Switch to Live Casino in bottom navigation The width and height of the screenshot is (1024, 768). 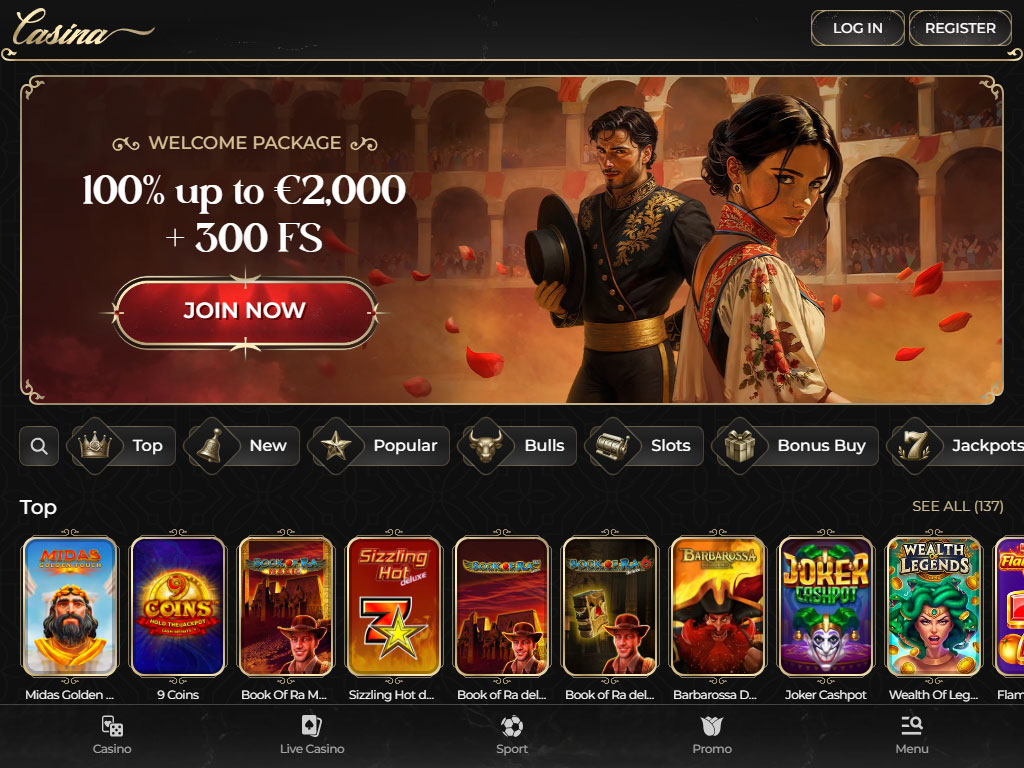pos(312,735)
